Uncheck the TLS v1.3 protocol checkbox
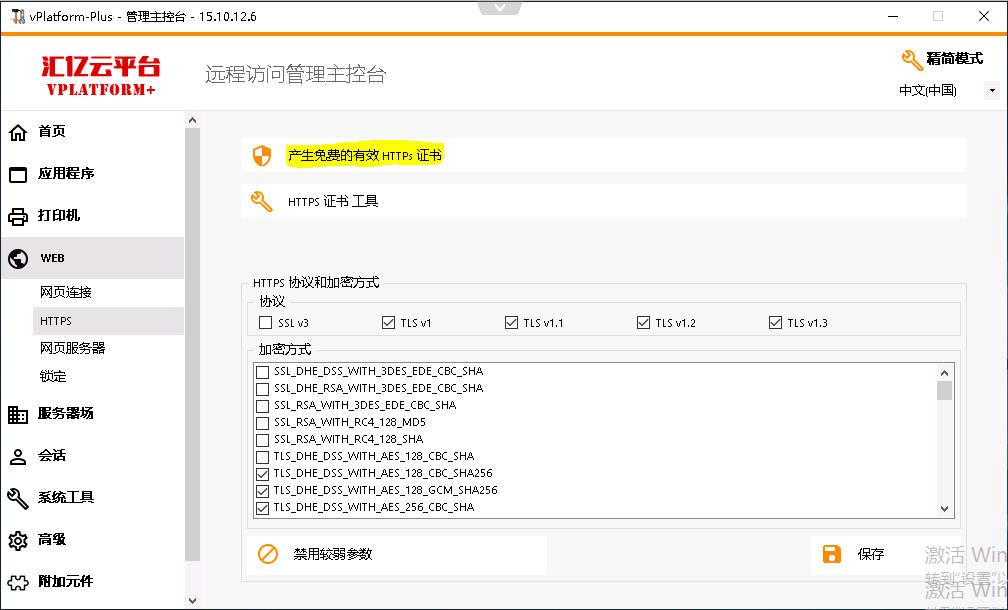The height and width of the screenshot is (610, 1008). 775,323
